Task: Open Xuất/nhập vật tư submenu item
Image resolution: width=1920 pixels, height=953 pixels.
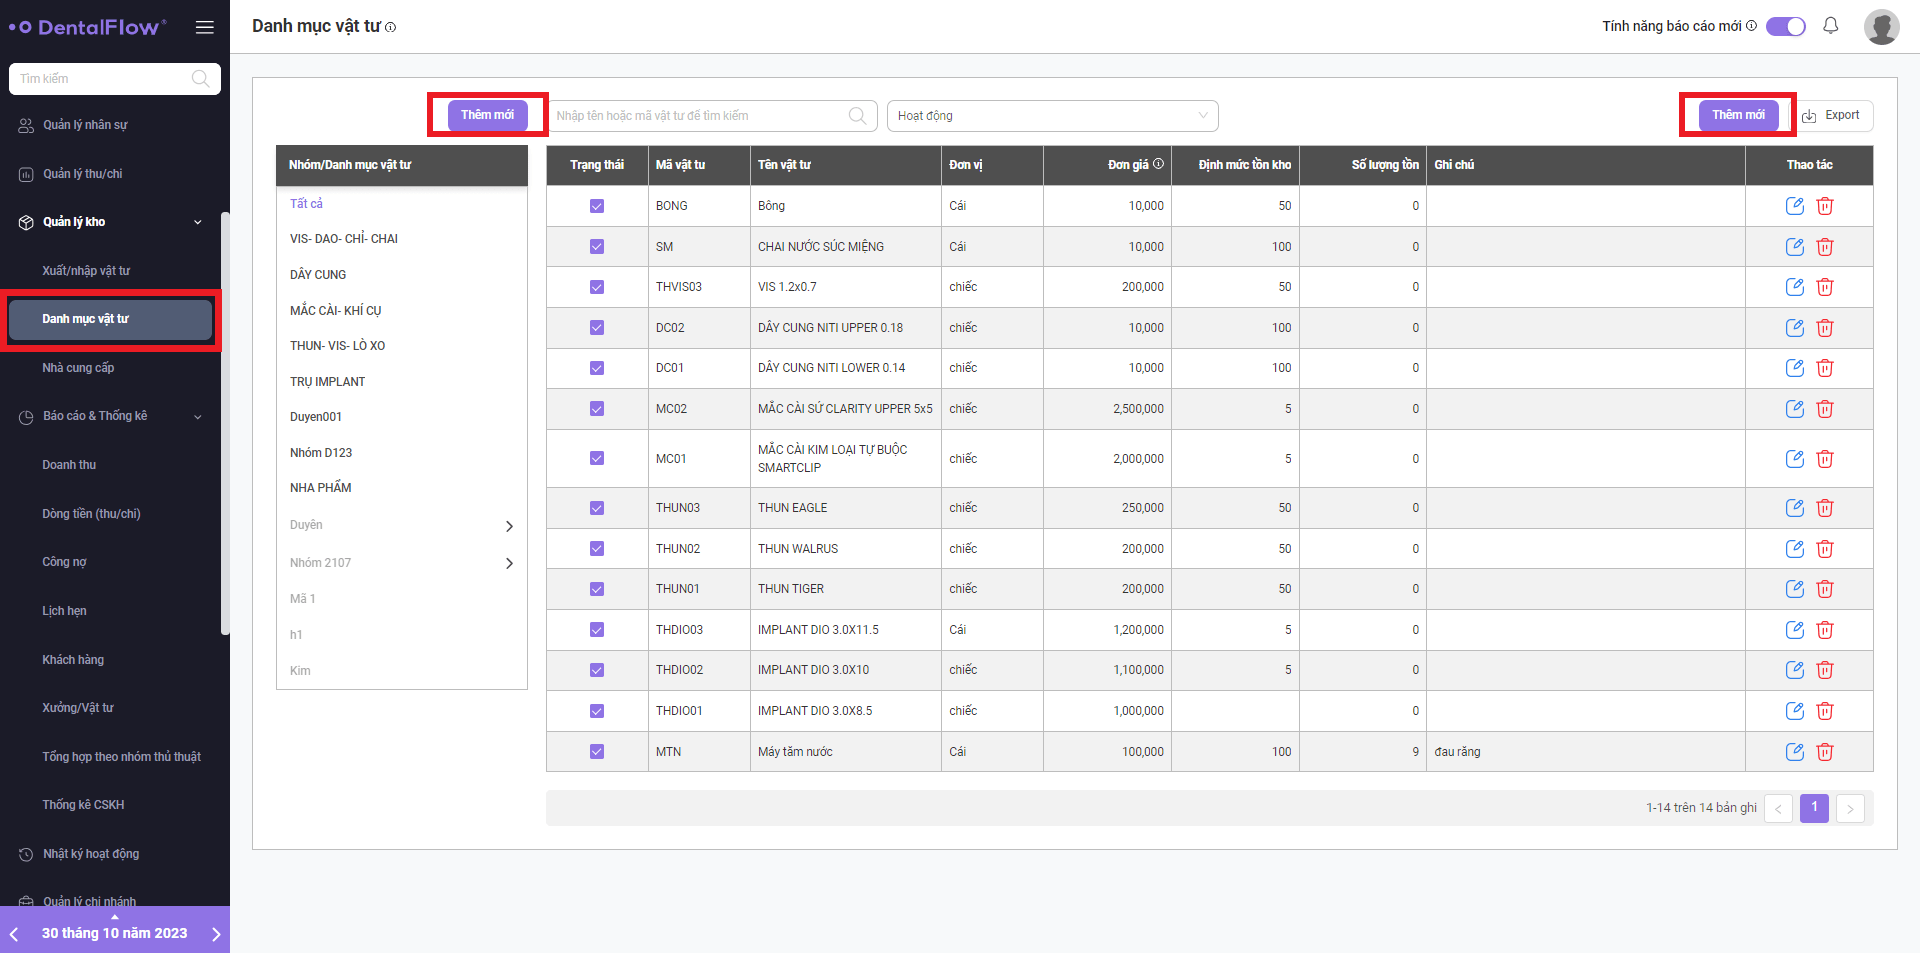Action: (86, 271)
